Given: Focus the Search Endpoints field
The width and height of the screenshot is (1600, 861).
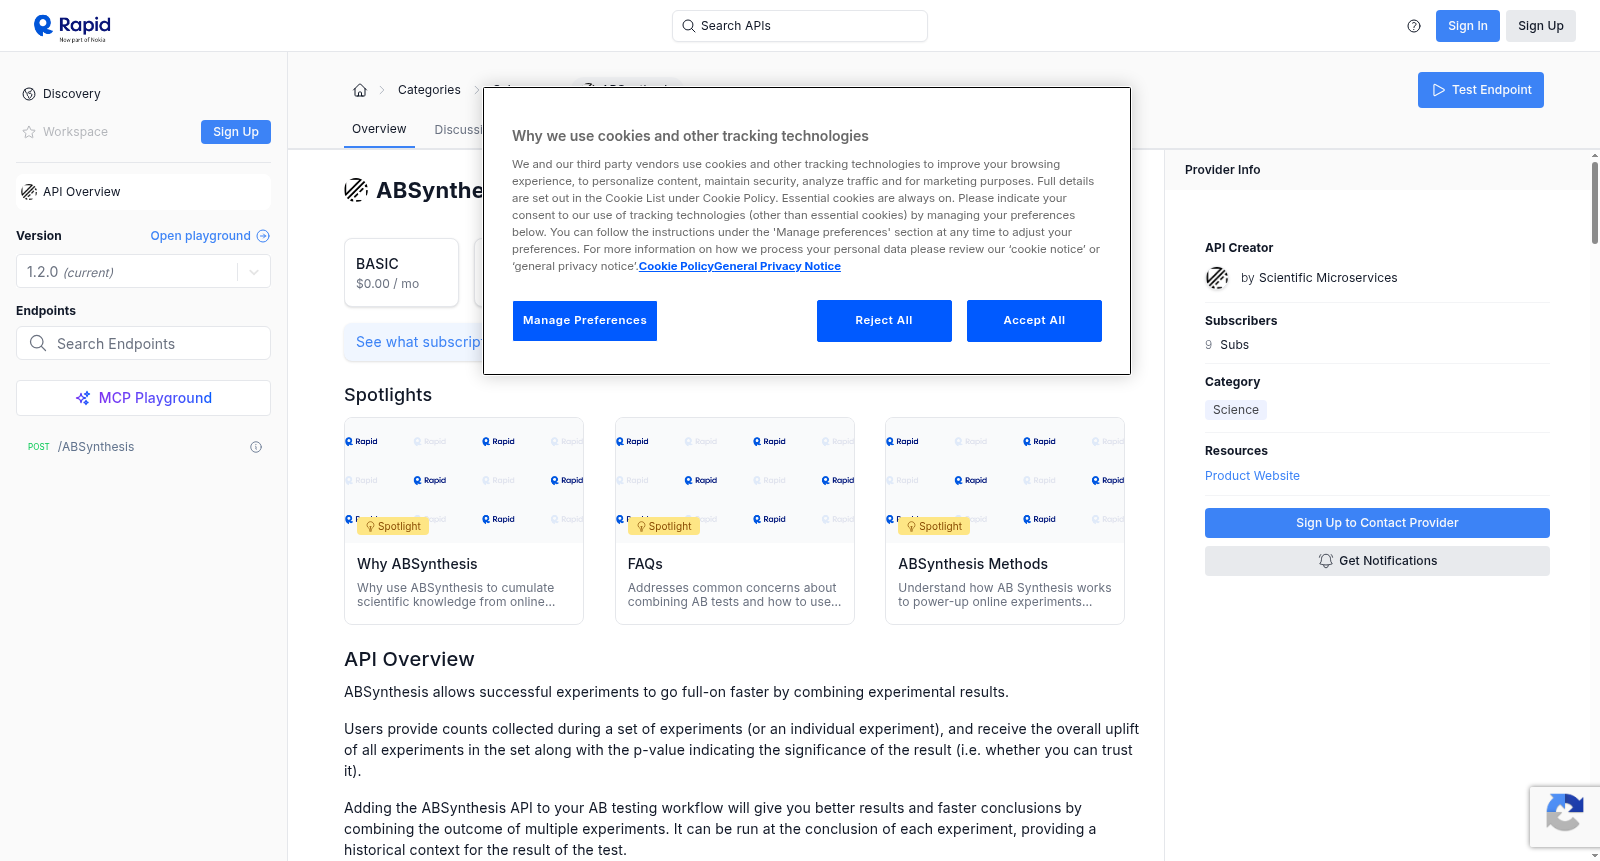Looking at the screenshot, I should click(143, 343).
